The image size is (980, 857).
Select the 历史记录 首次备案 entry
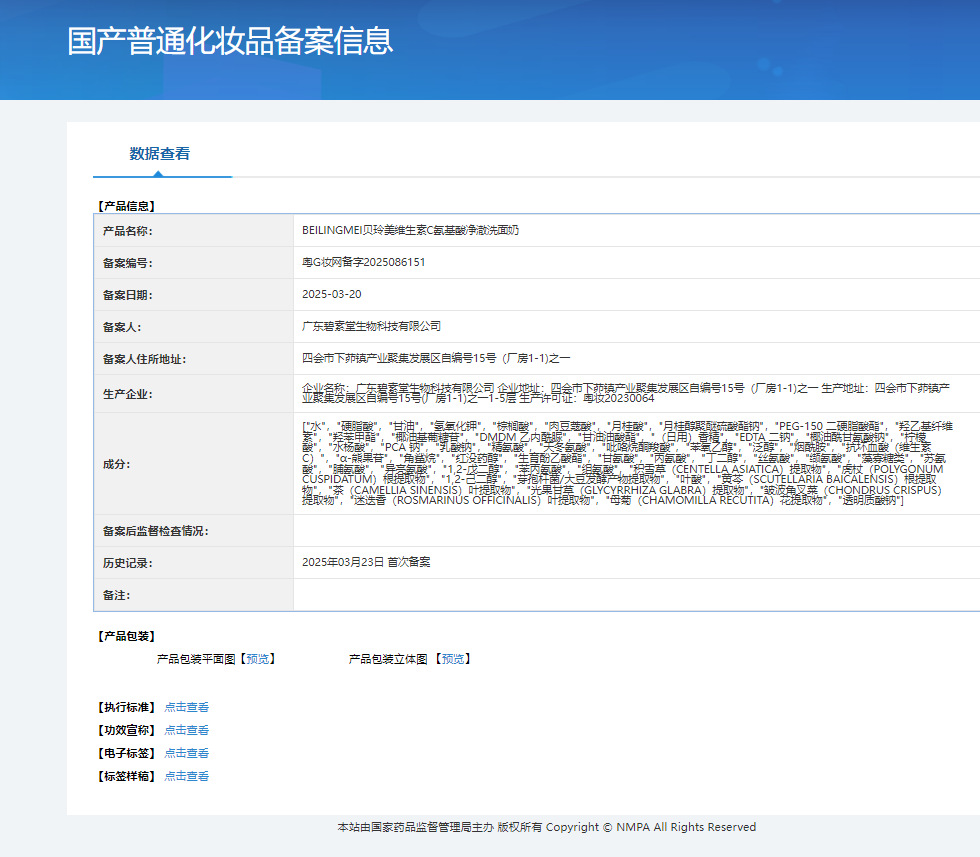pyautogui.click(x=366, y=562)
